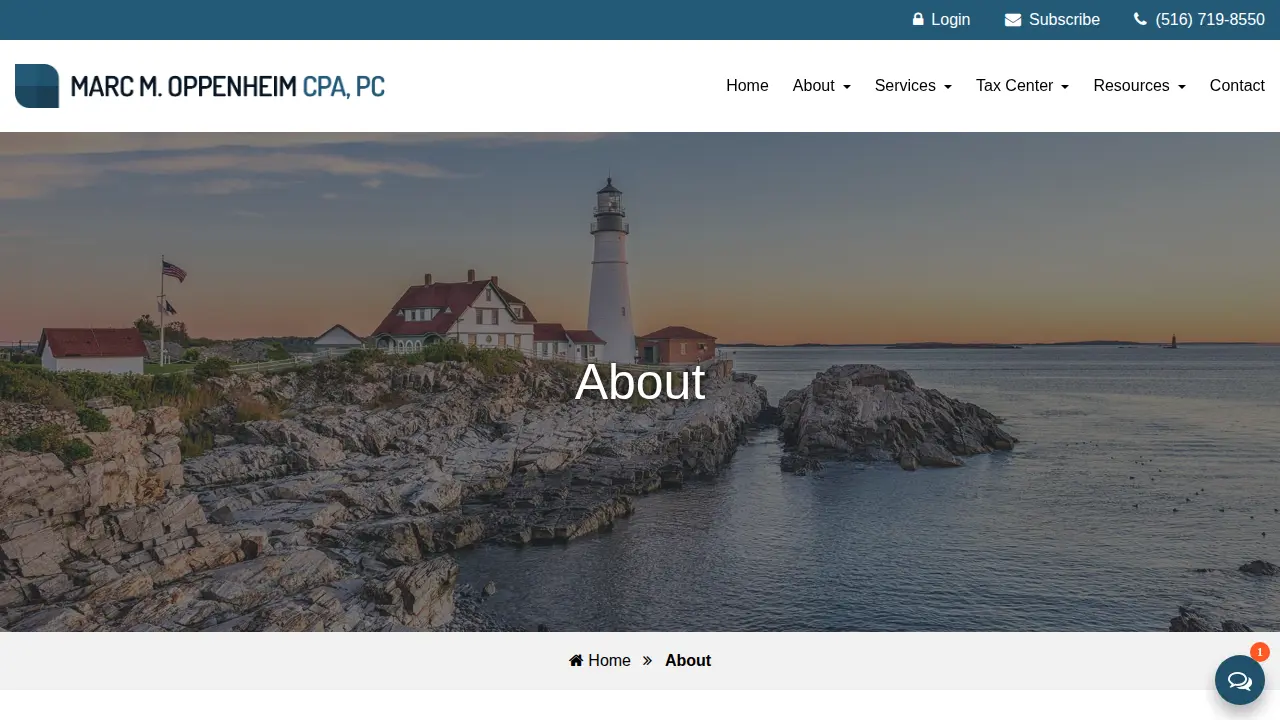The width and height of the screenshot is (1280, 720).
Task: Click the chat notification badge showing 1
Action: point(1260,652)
